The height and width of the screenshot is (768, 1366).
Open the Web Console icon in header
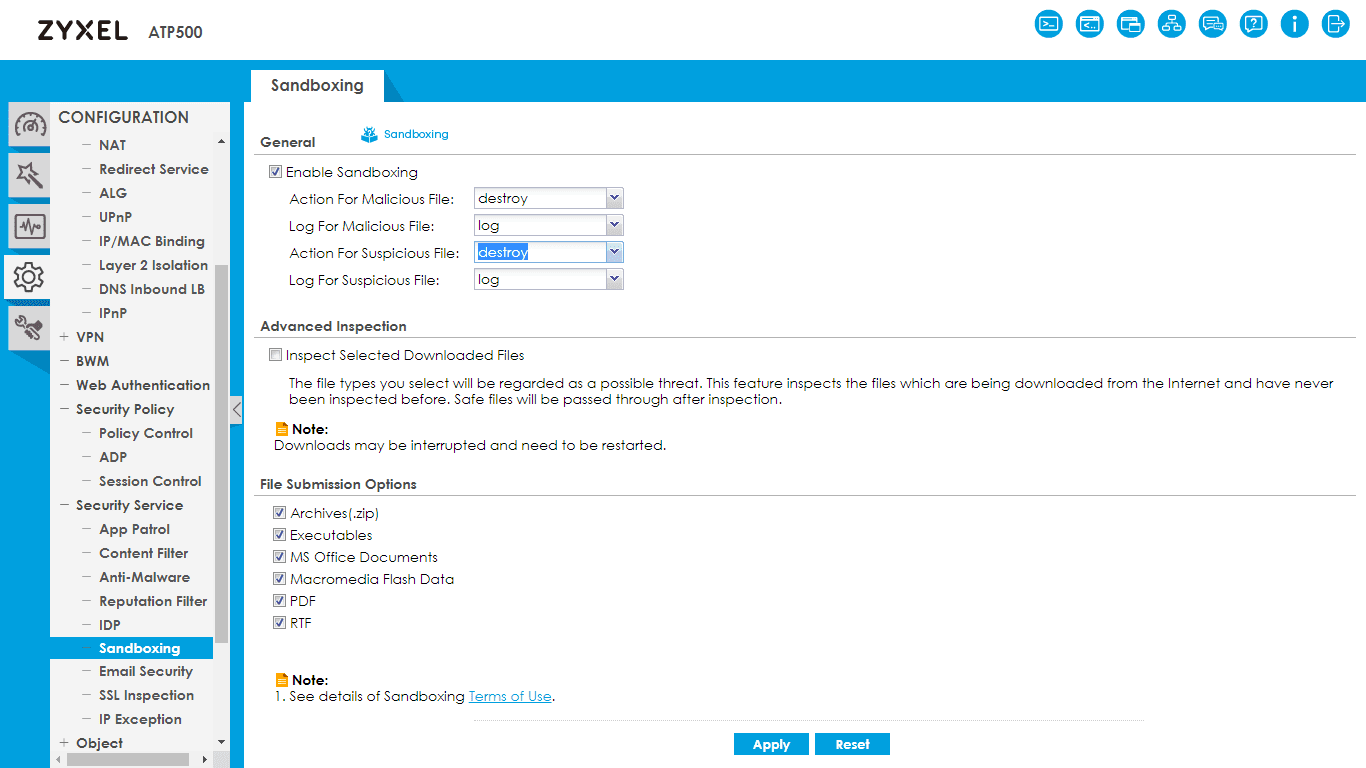[1048, 24]
